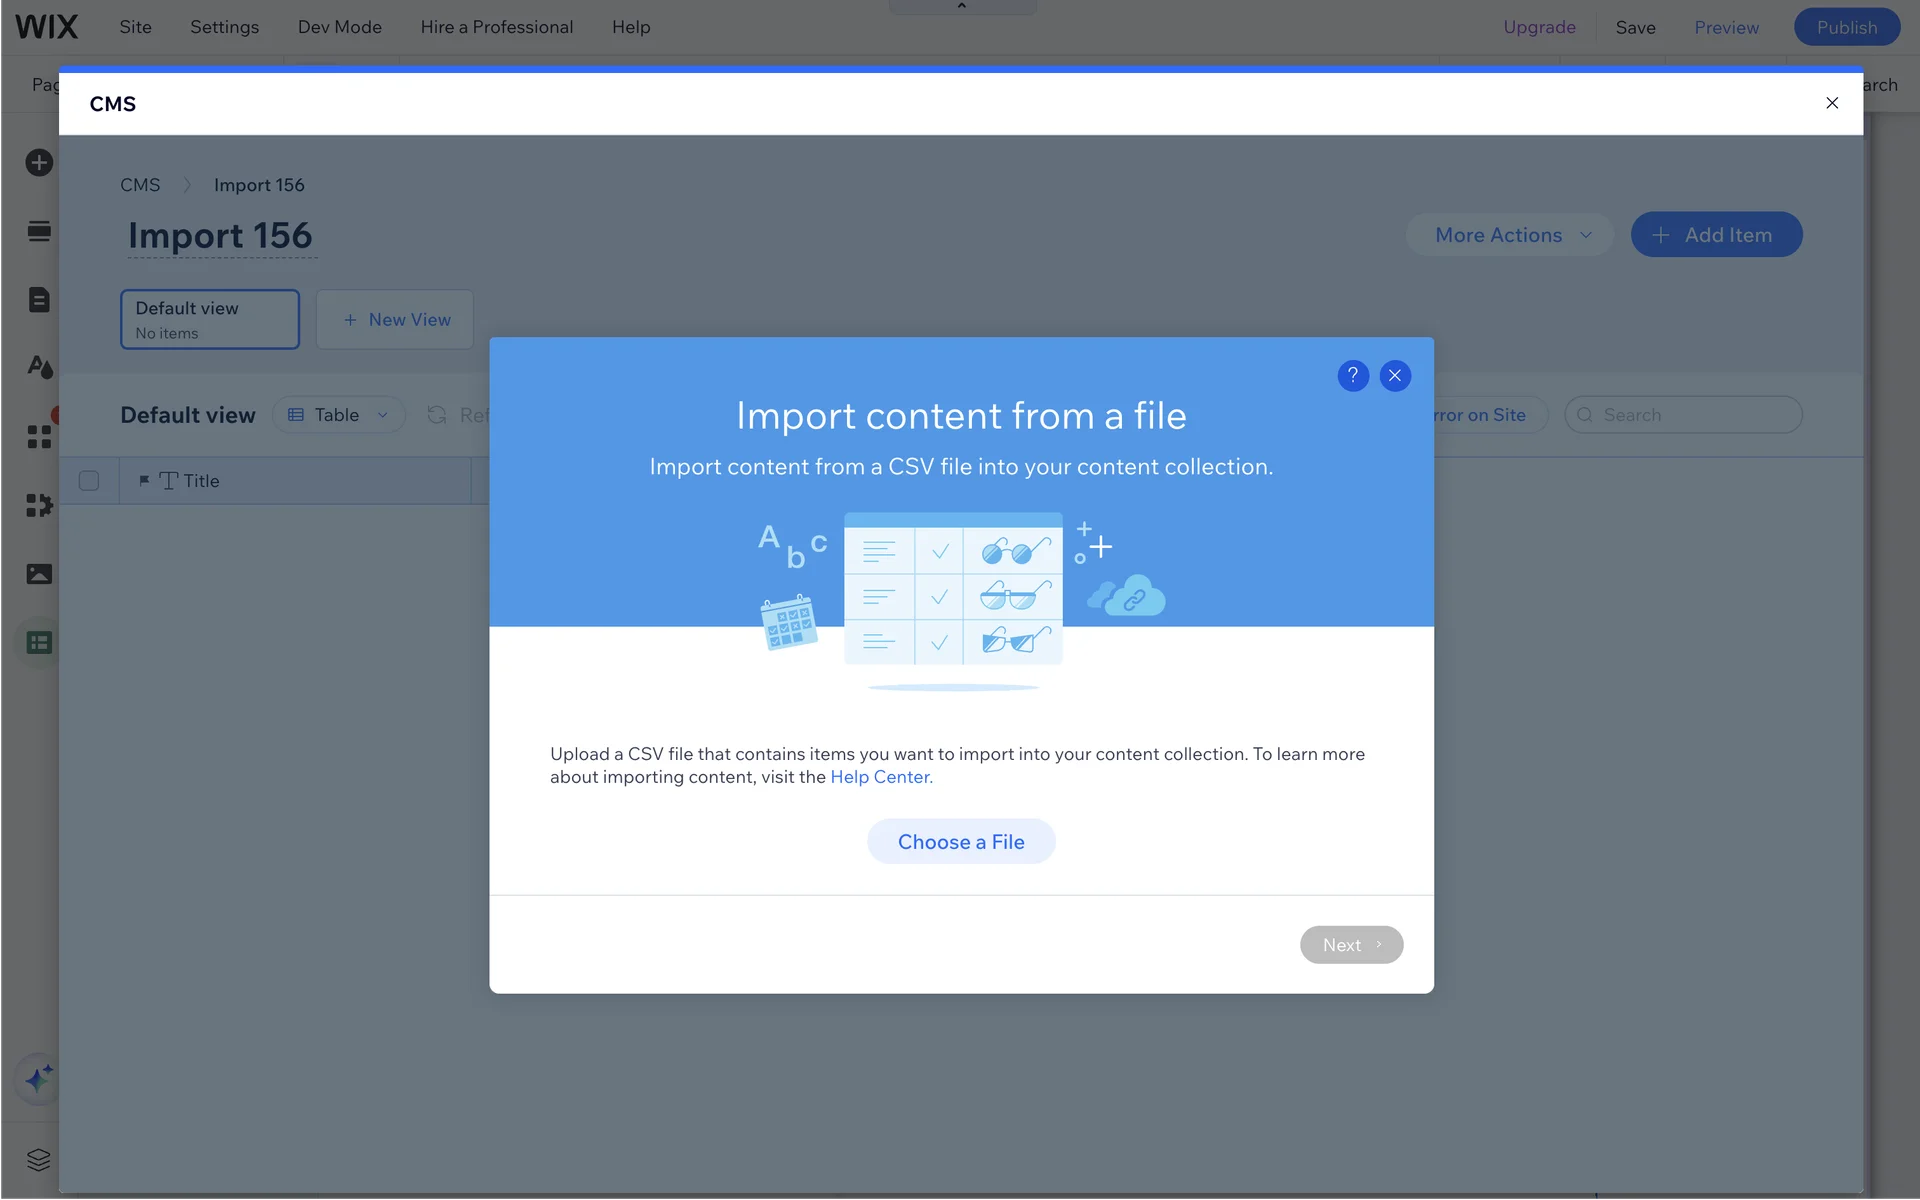
Task: Open the CMS table icon in sidebar
Action: (39, 643)
